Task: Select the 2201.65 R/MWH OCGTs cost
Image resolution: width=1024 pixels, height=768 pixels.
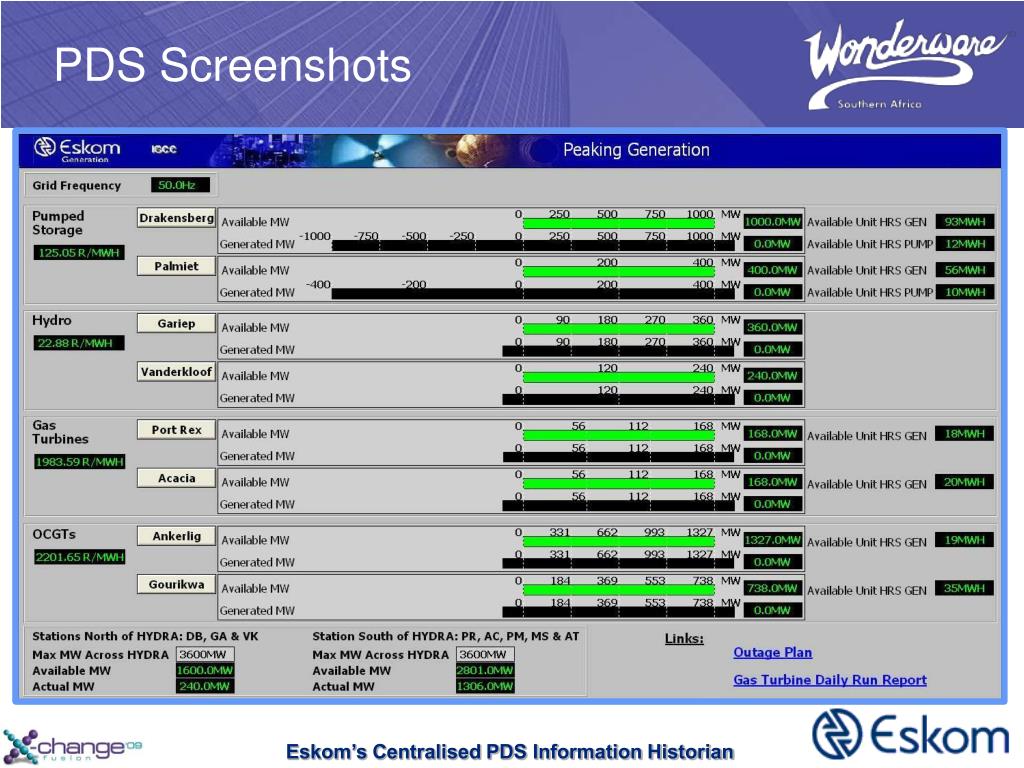Action: pyautogui.click(x=79, y=557)
